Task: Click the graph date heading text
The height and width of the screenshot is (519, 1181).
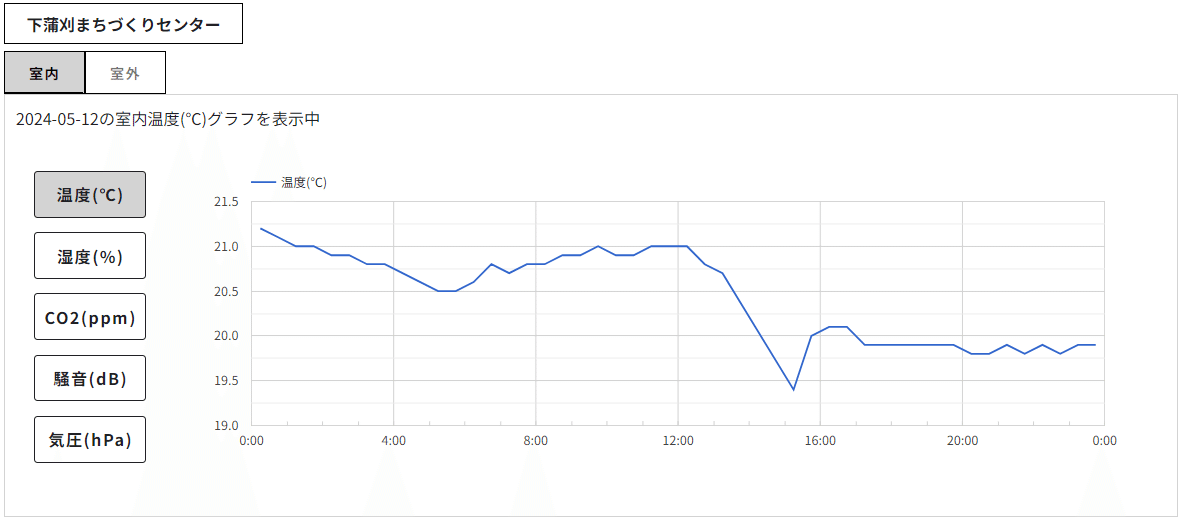Action: [168, 119]
